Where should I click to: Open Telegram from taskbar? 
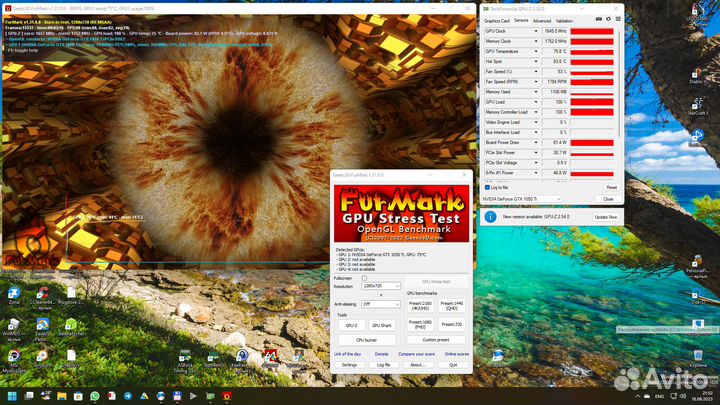click(x=128, y=396)
